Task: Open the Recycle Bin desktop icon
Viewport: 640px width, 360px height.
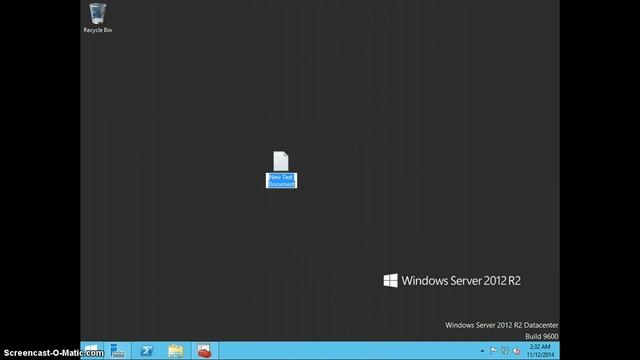Action: pyautogui.click(x=98, y=18)
